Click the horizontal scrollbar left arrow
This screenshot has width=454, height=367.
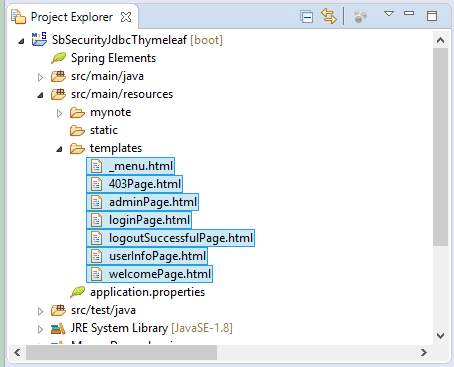pyautogui.click(x=17, y=352)
